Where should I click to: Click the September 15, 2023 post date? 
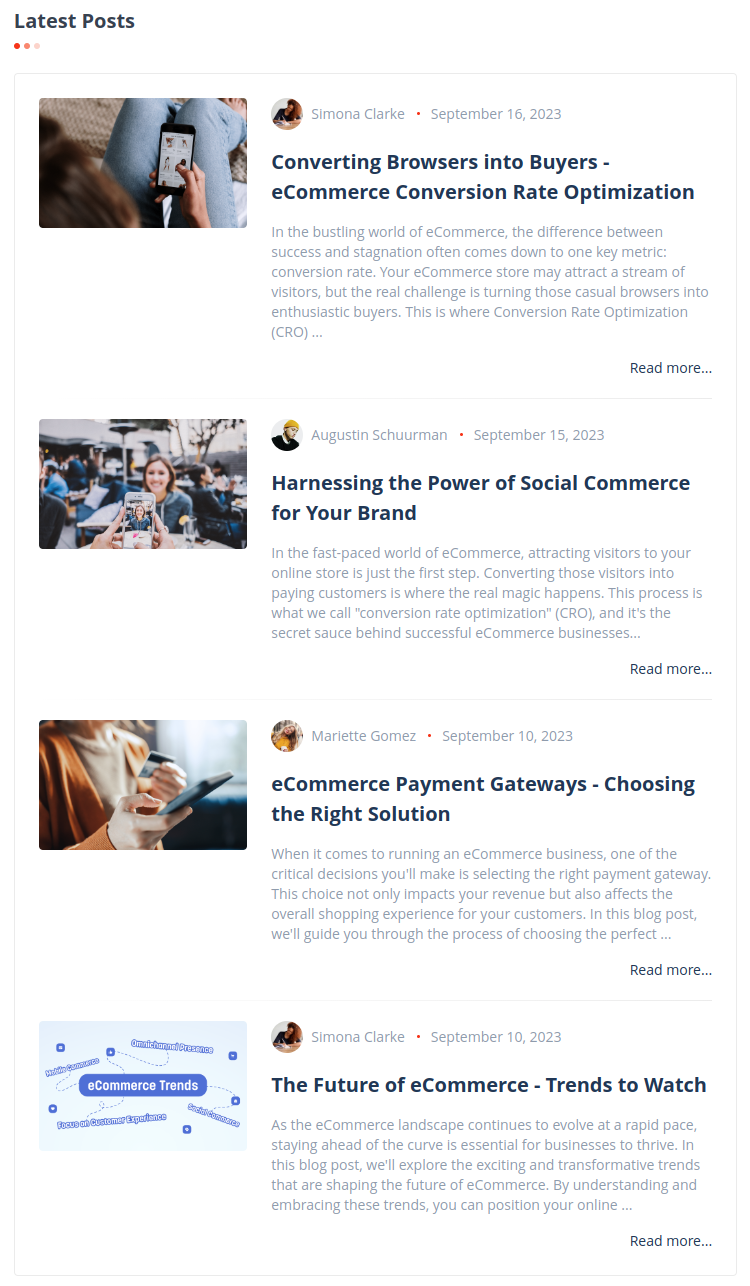click(538, 435)
